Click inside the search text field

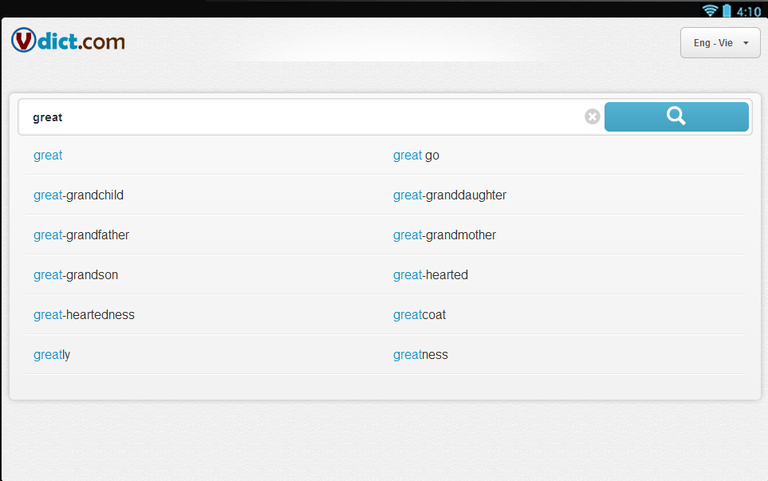pos(301,117)
